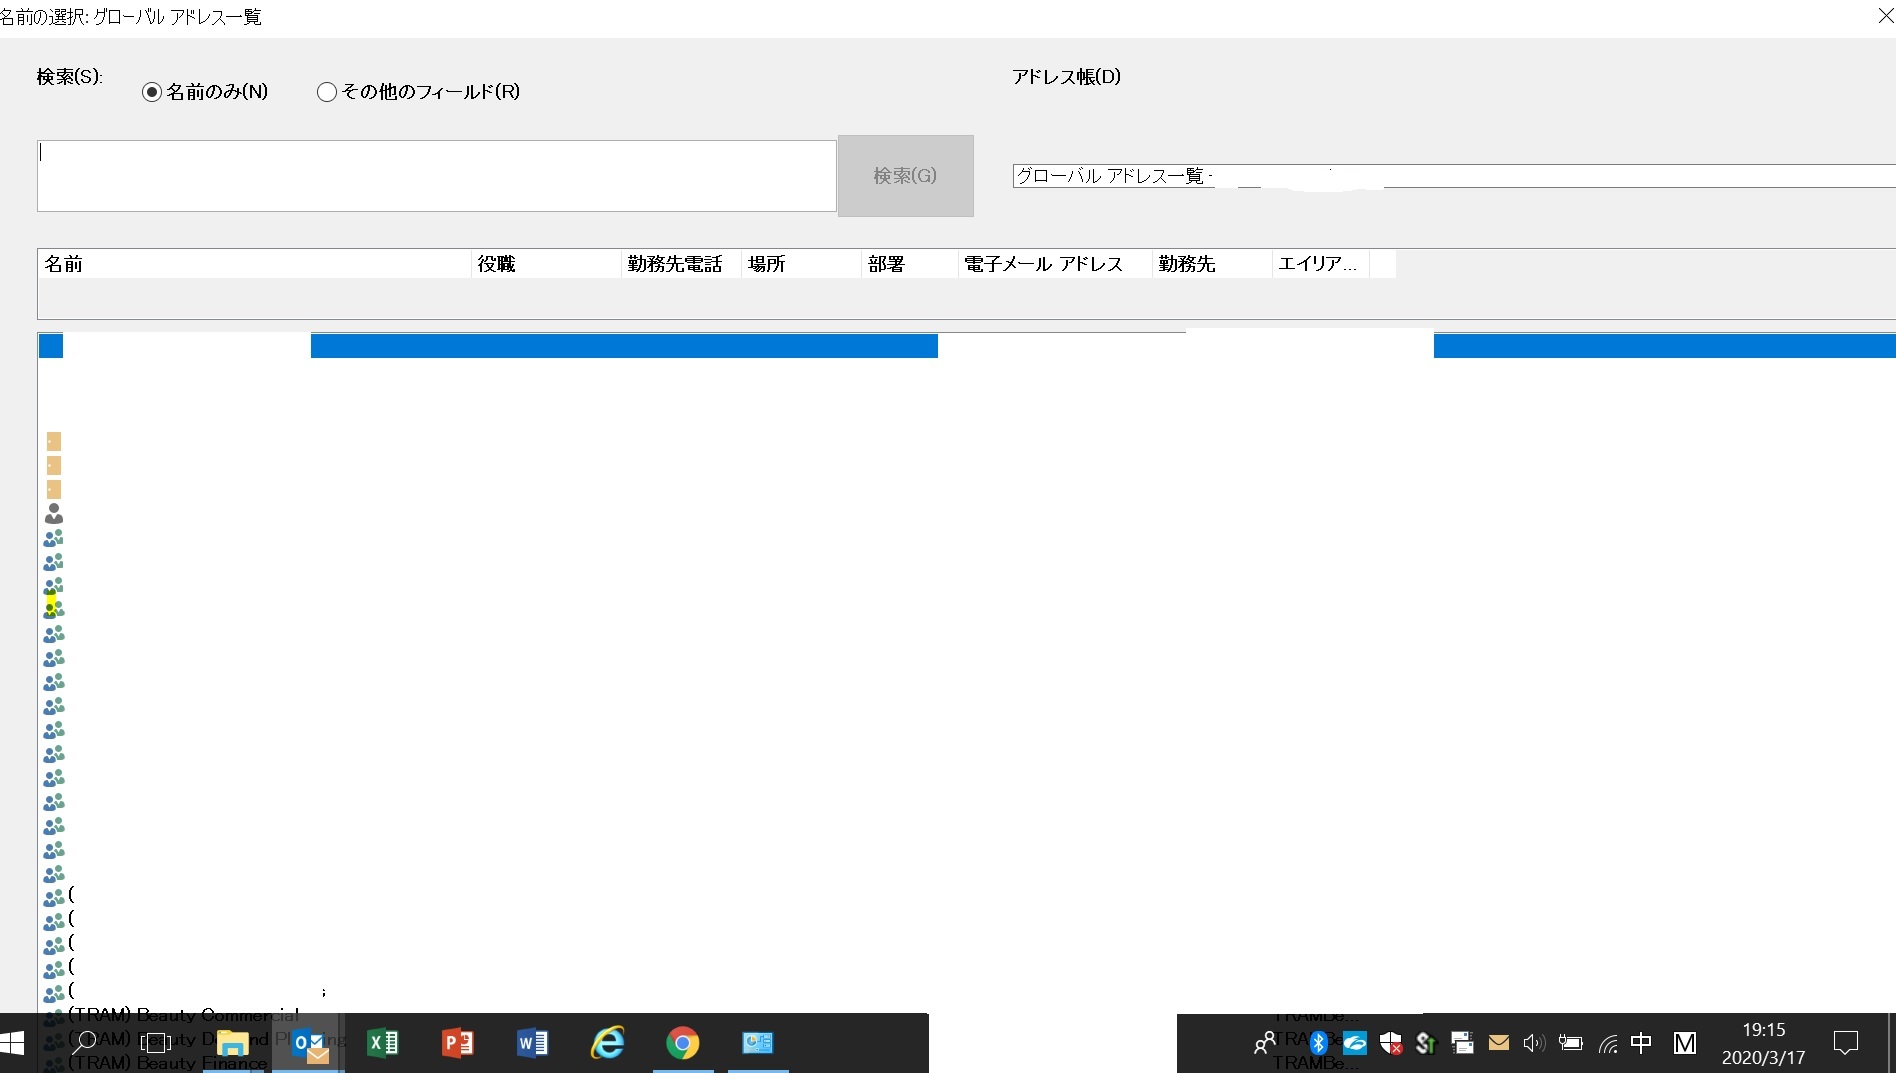
Task: Sort list by 場所 column header
Action: (x=801, y=264)
